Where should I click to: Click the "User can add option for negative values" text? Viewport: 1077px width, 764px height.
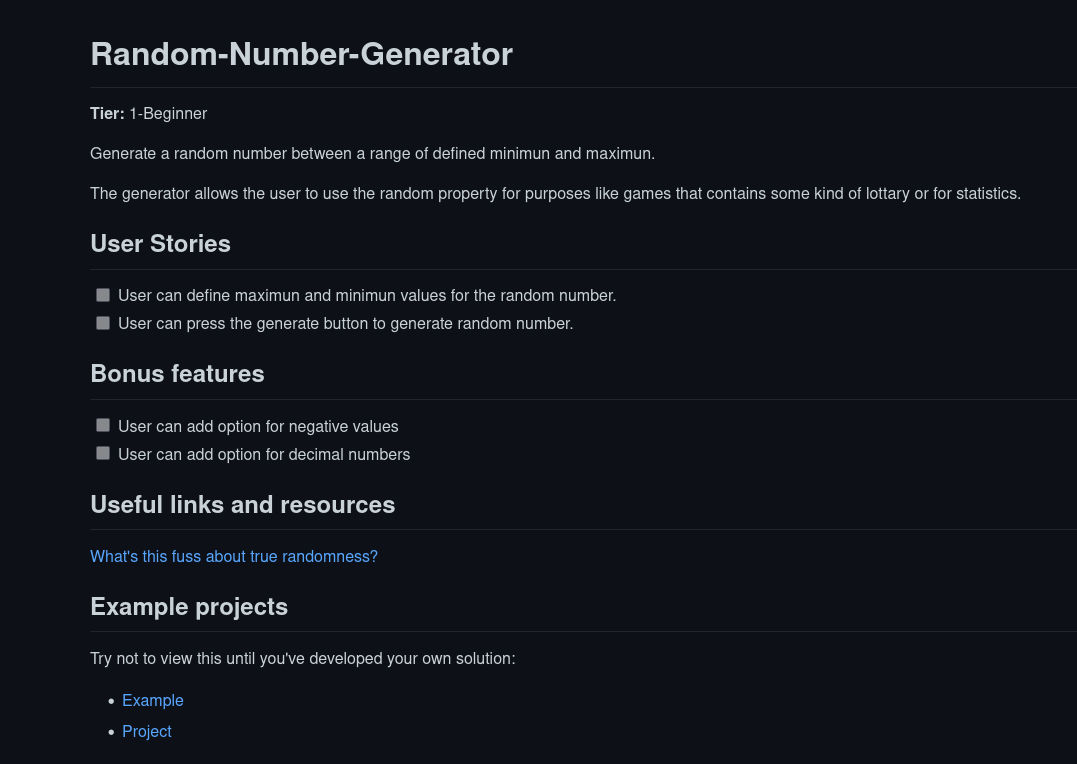click(x=258, y=426)
